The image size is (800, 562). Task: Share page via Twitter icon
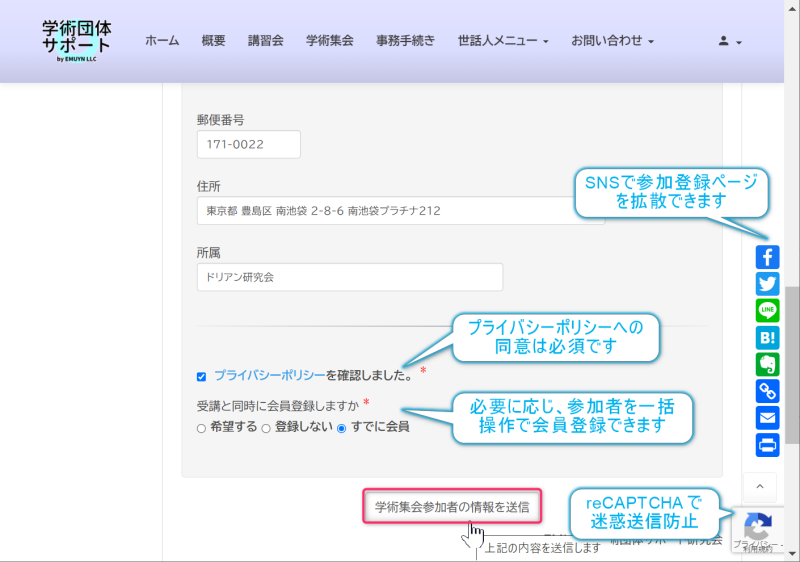coord(767,283)
